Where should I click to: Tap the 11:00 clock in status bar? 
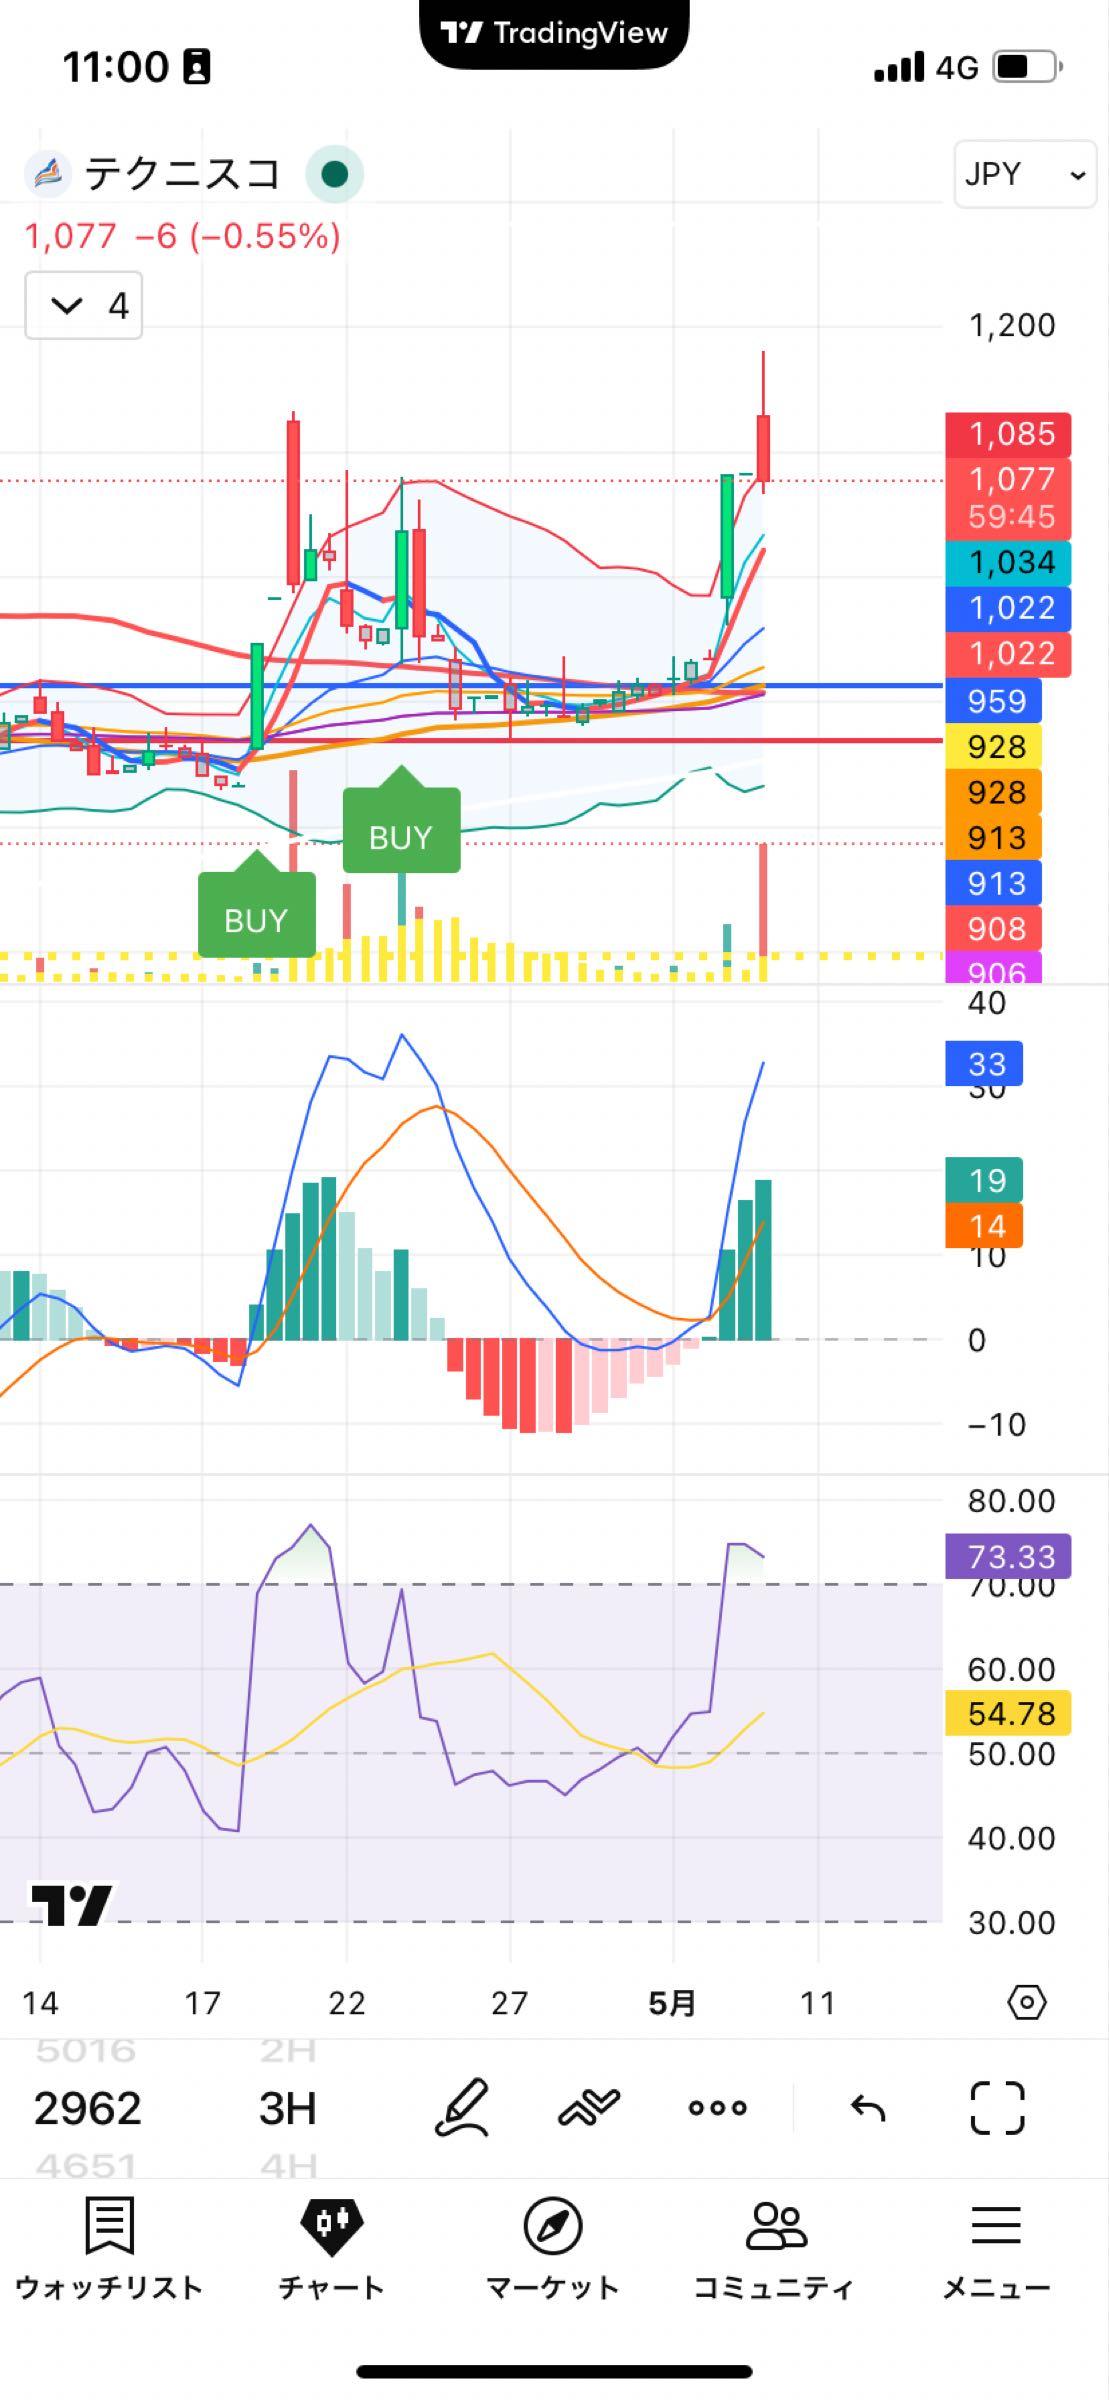tap(116, 67)
